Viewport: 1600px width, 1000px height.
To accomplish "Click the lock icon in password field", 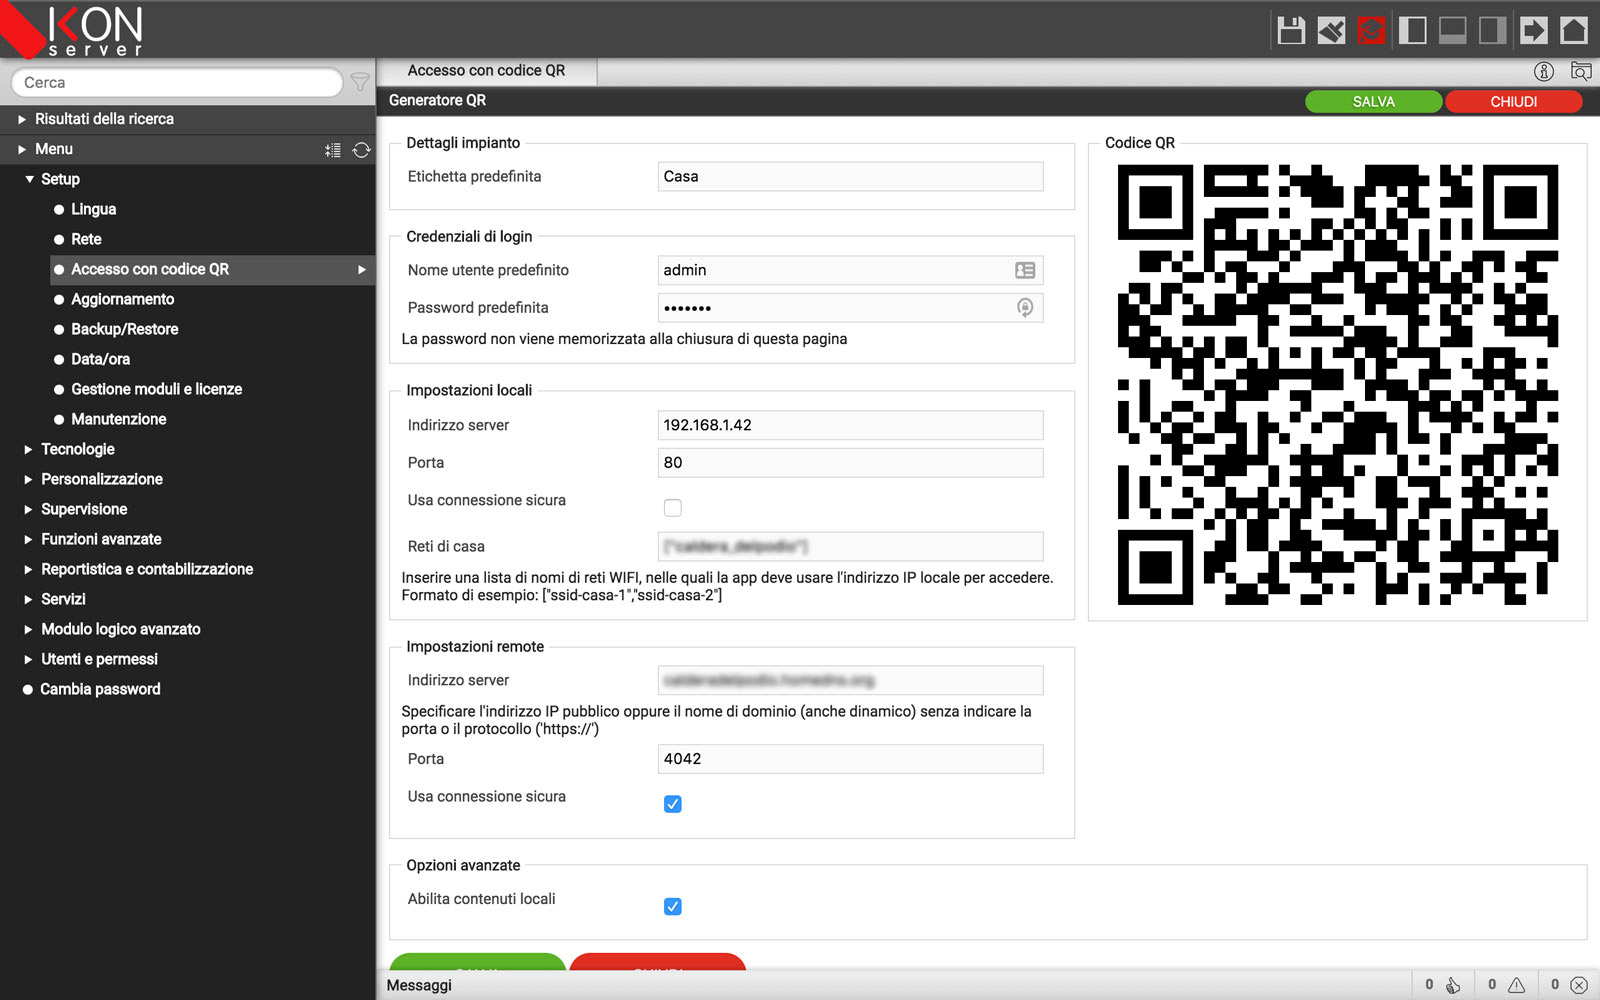I will click(1025, 308).
